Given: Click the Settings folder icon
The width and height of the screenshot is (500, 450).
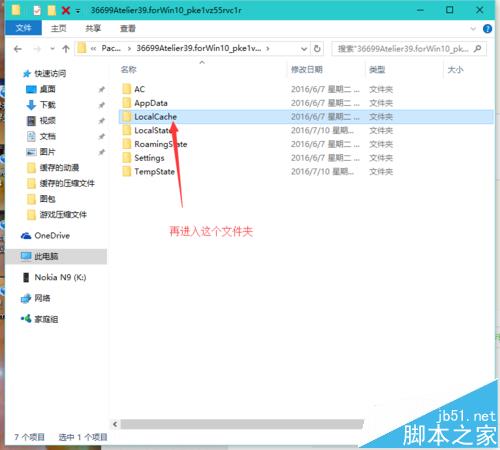Looking at the screenshot, I should coord(127,158).
